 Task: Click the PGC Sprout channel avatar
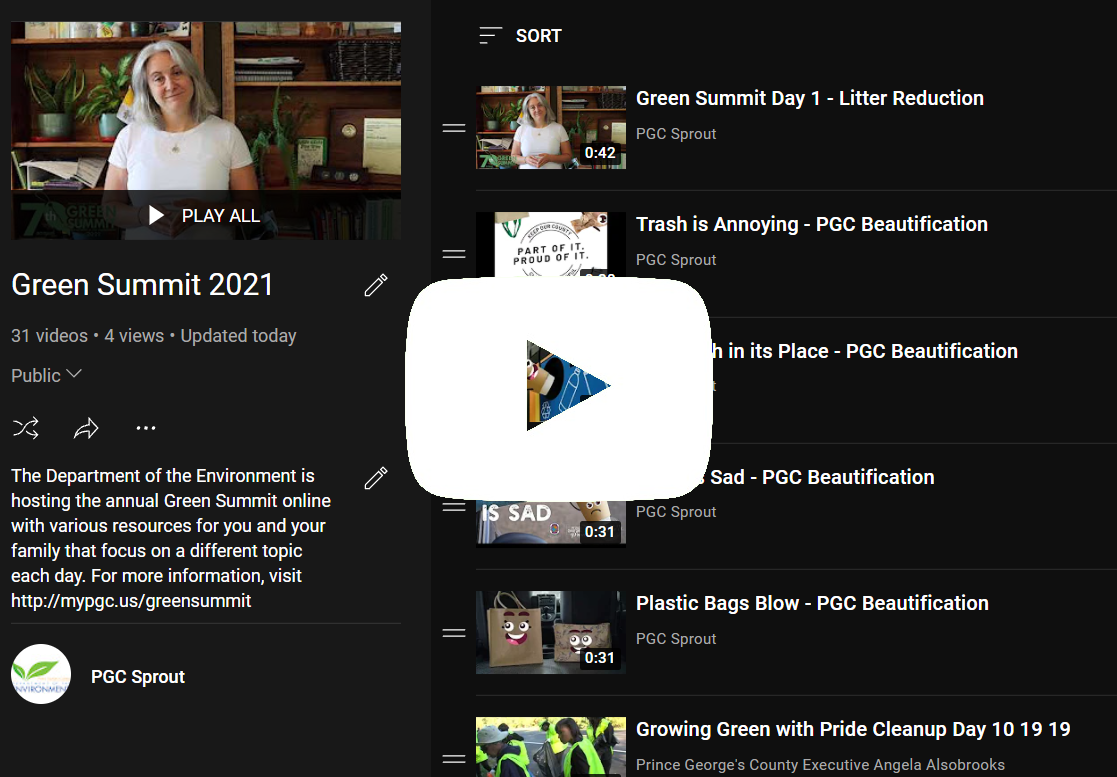(x=41, y=675)
